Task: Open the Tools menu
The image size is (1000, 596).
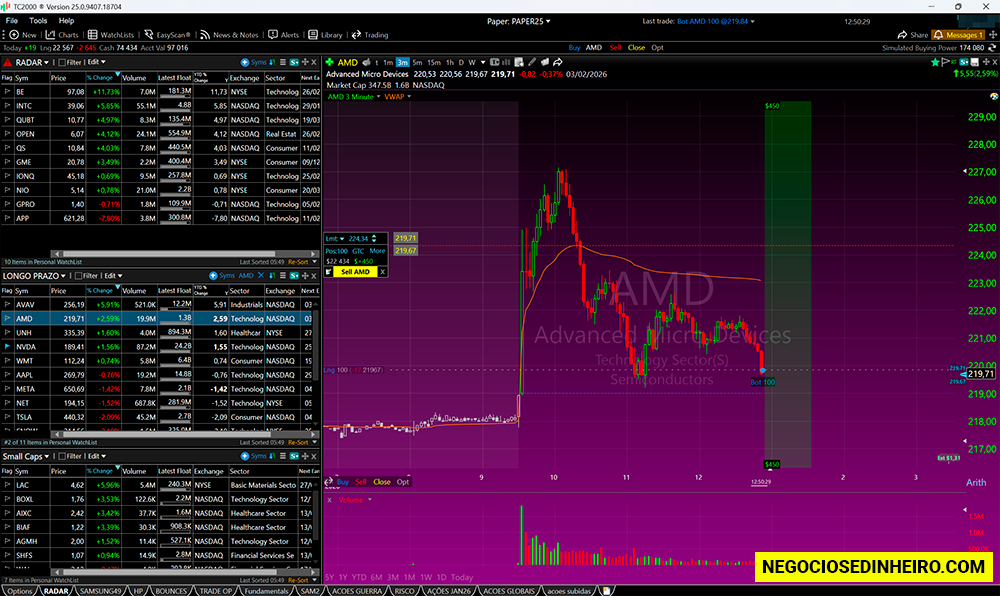Action: [x=38, y=20]
